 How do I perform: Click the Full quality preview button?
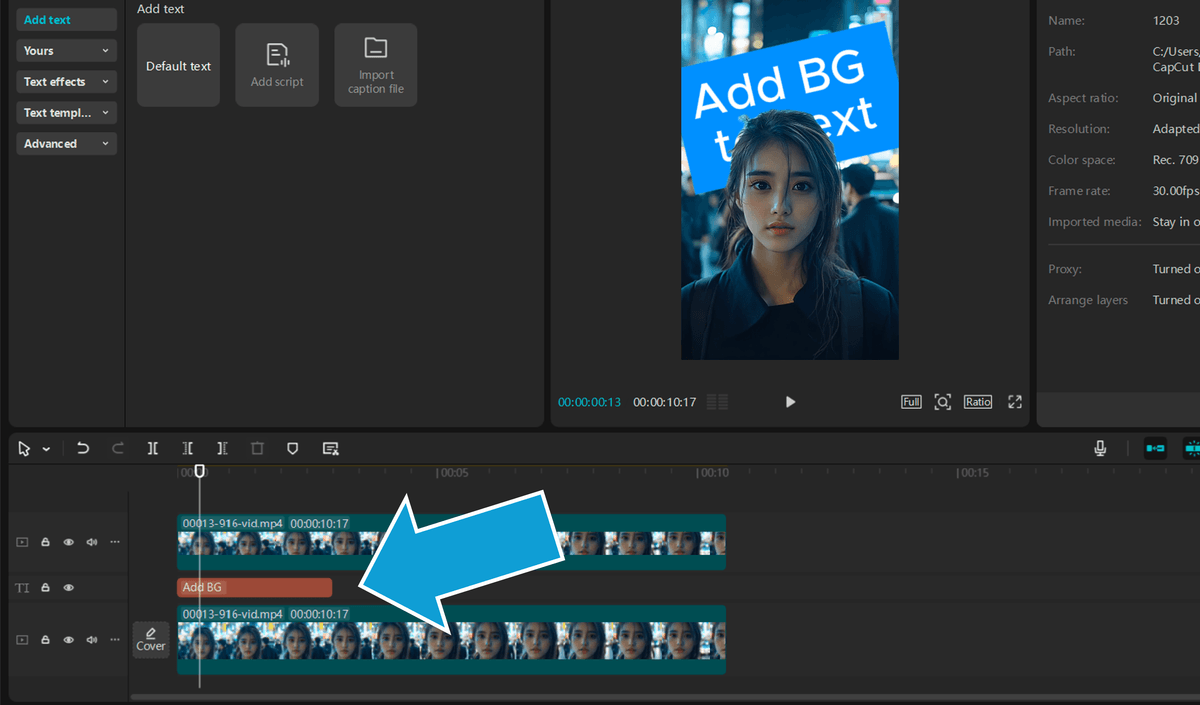click(911, 402)
